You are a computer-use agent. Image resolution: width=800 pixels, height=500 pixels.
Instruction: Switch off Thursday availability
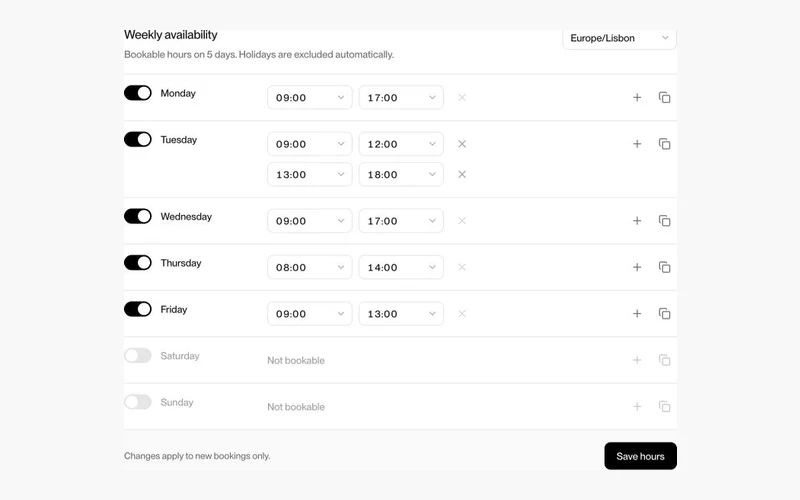tap(138, 263)
